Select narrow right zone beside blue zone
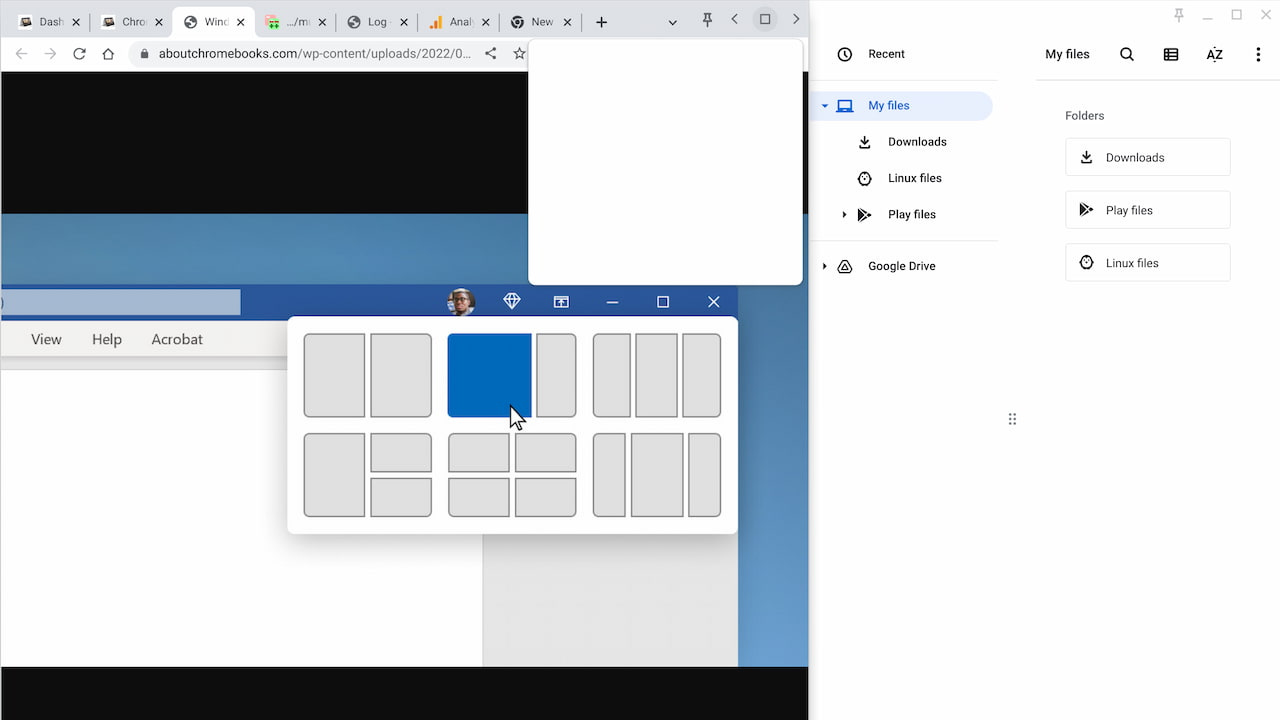 tap(556, 375)
